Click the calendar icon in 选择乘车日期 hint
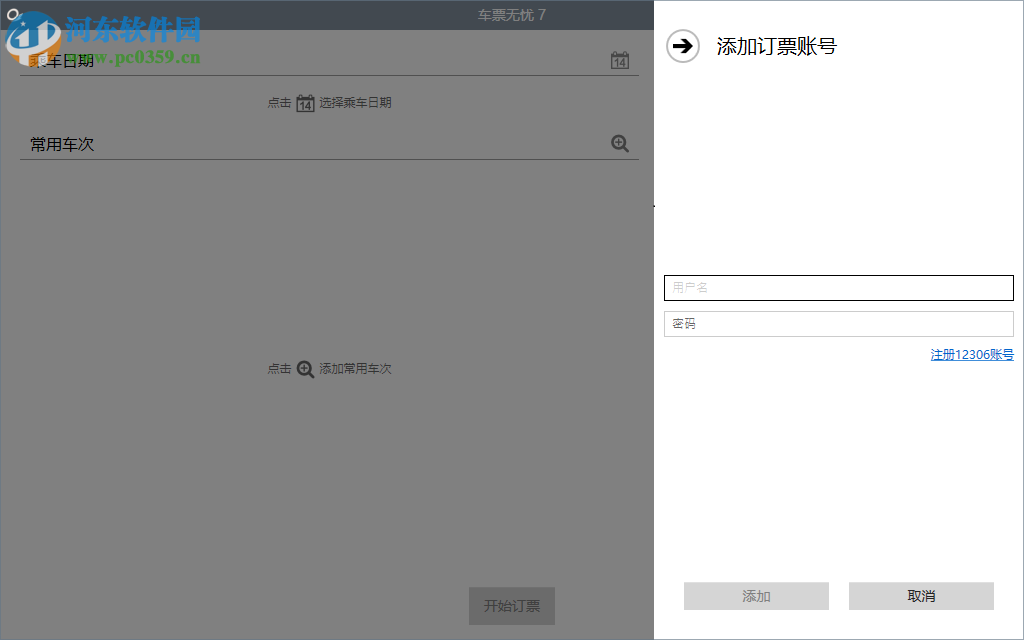 (x=304, y=102)
